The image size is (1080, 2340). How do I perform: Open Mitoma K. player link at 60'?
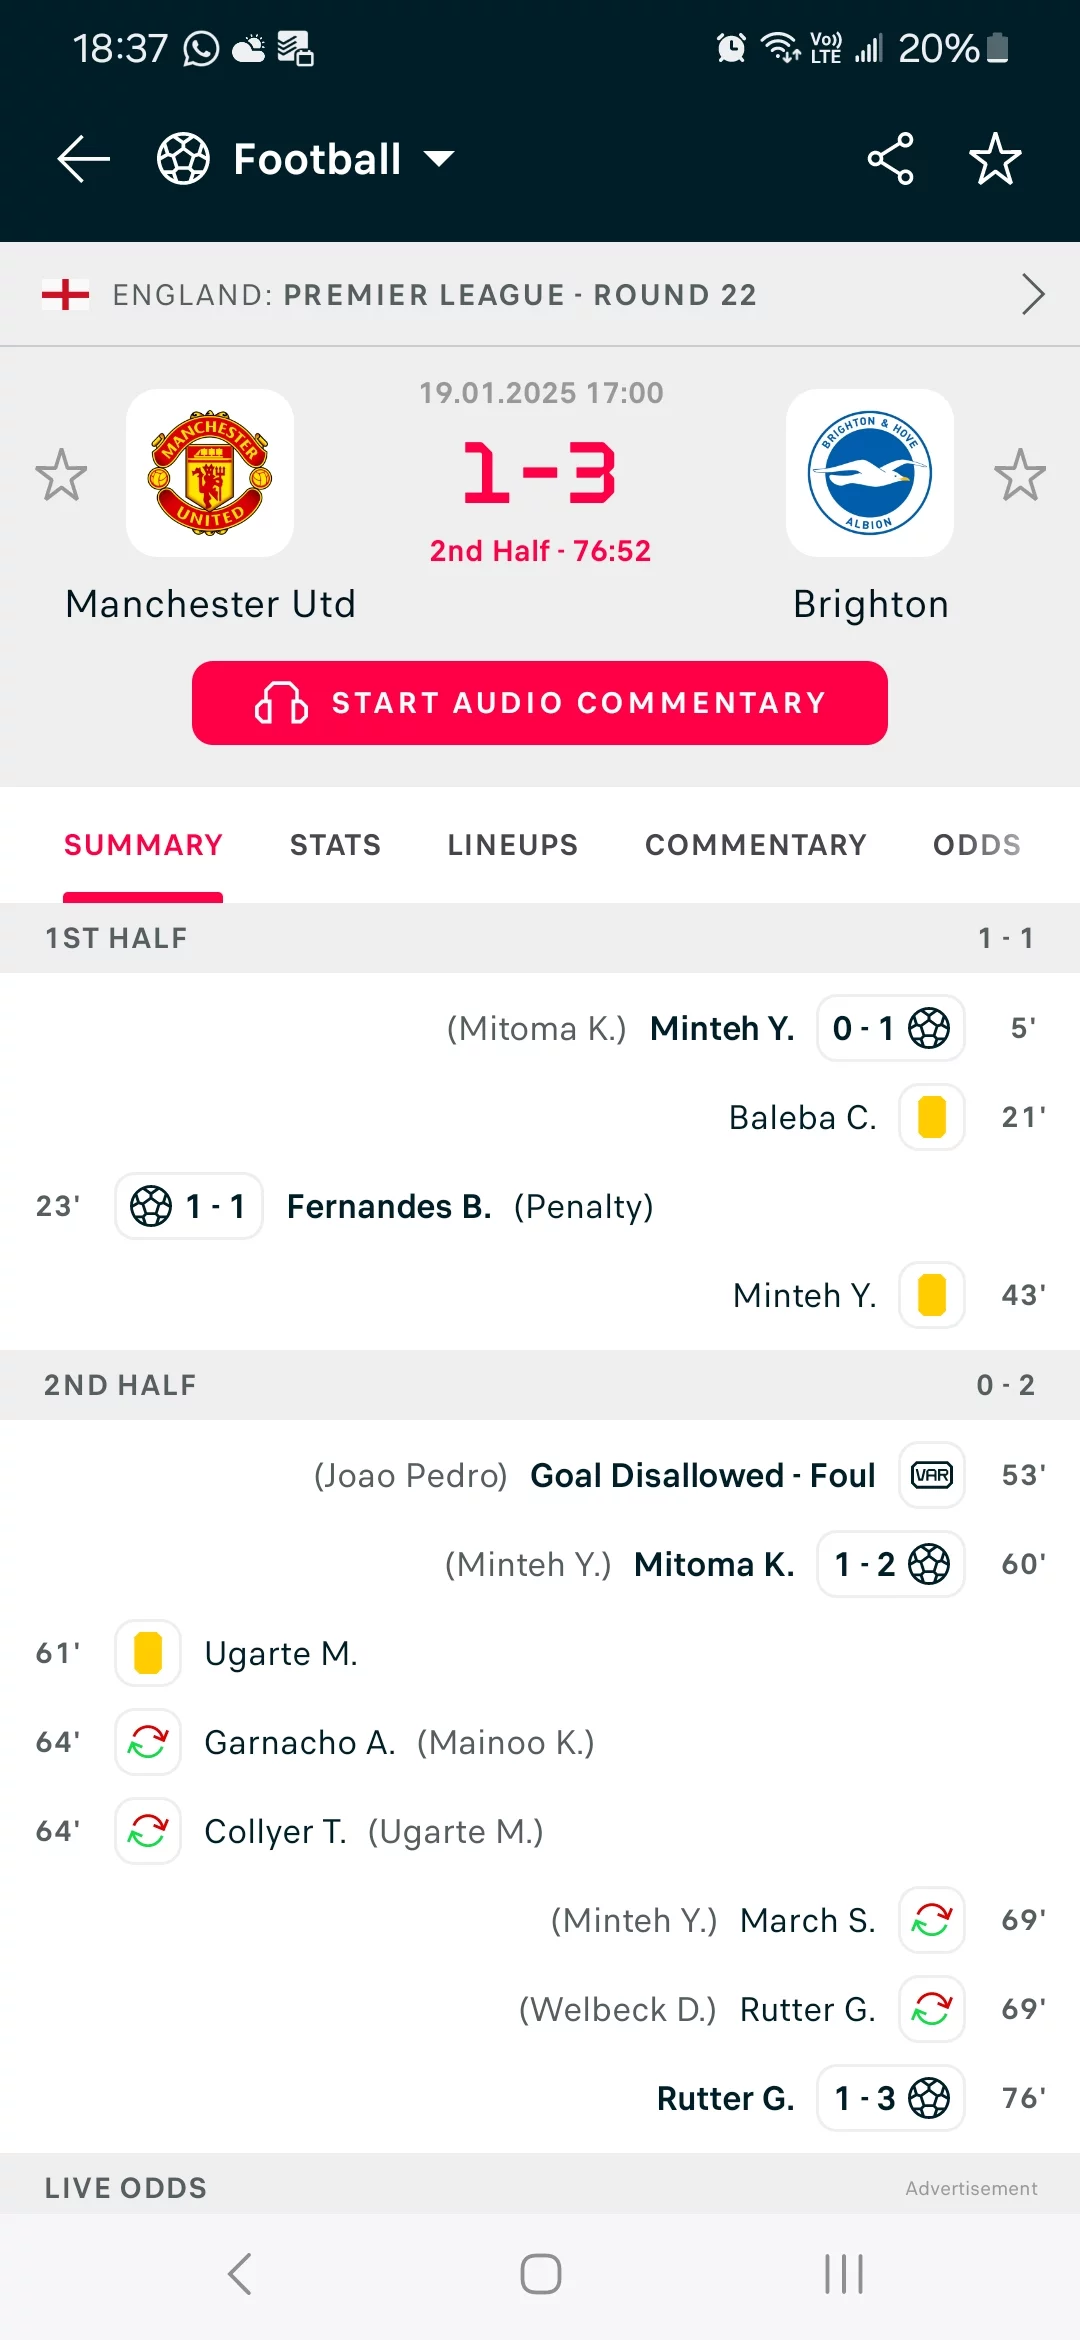tap(714, 1564)
